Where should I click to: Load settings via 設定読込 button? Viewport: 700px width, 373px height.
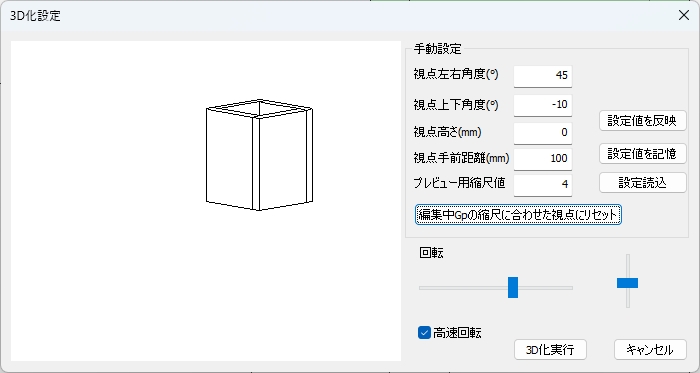click(x=642, y=182)
